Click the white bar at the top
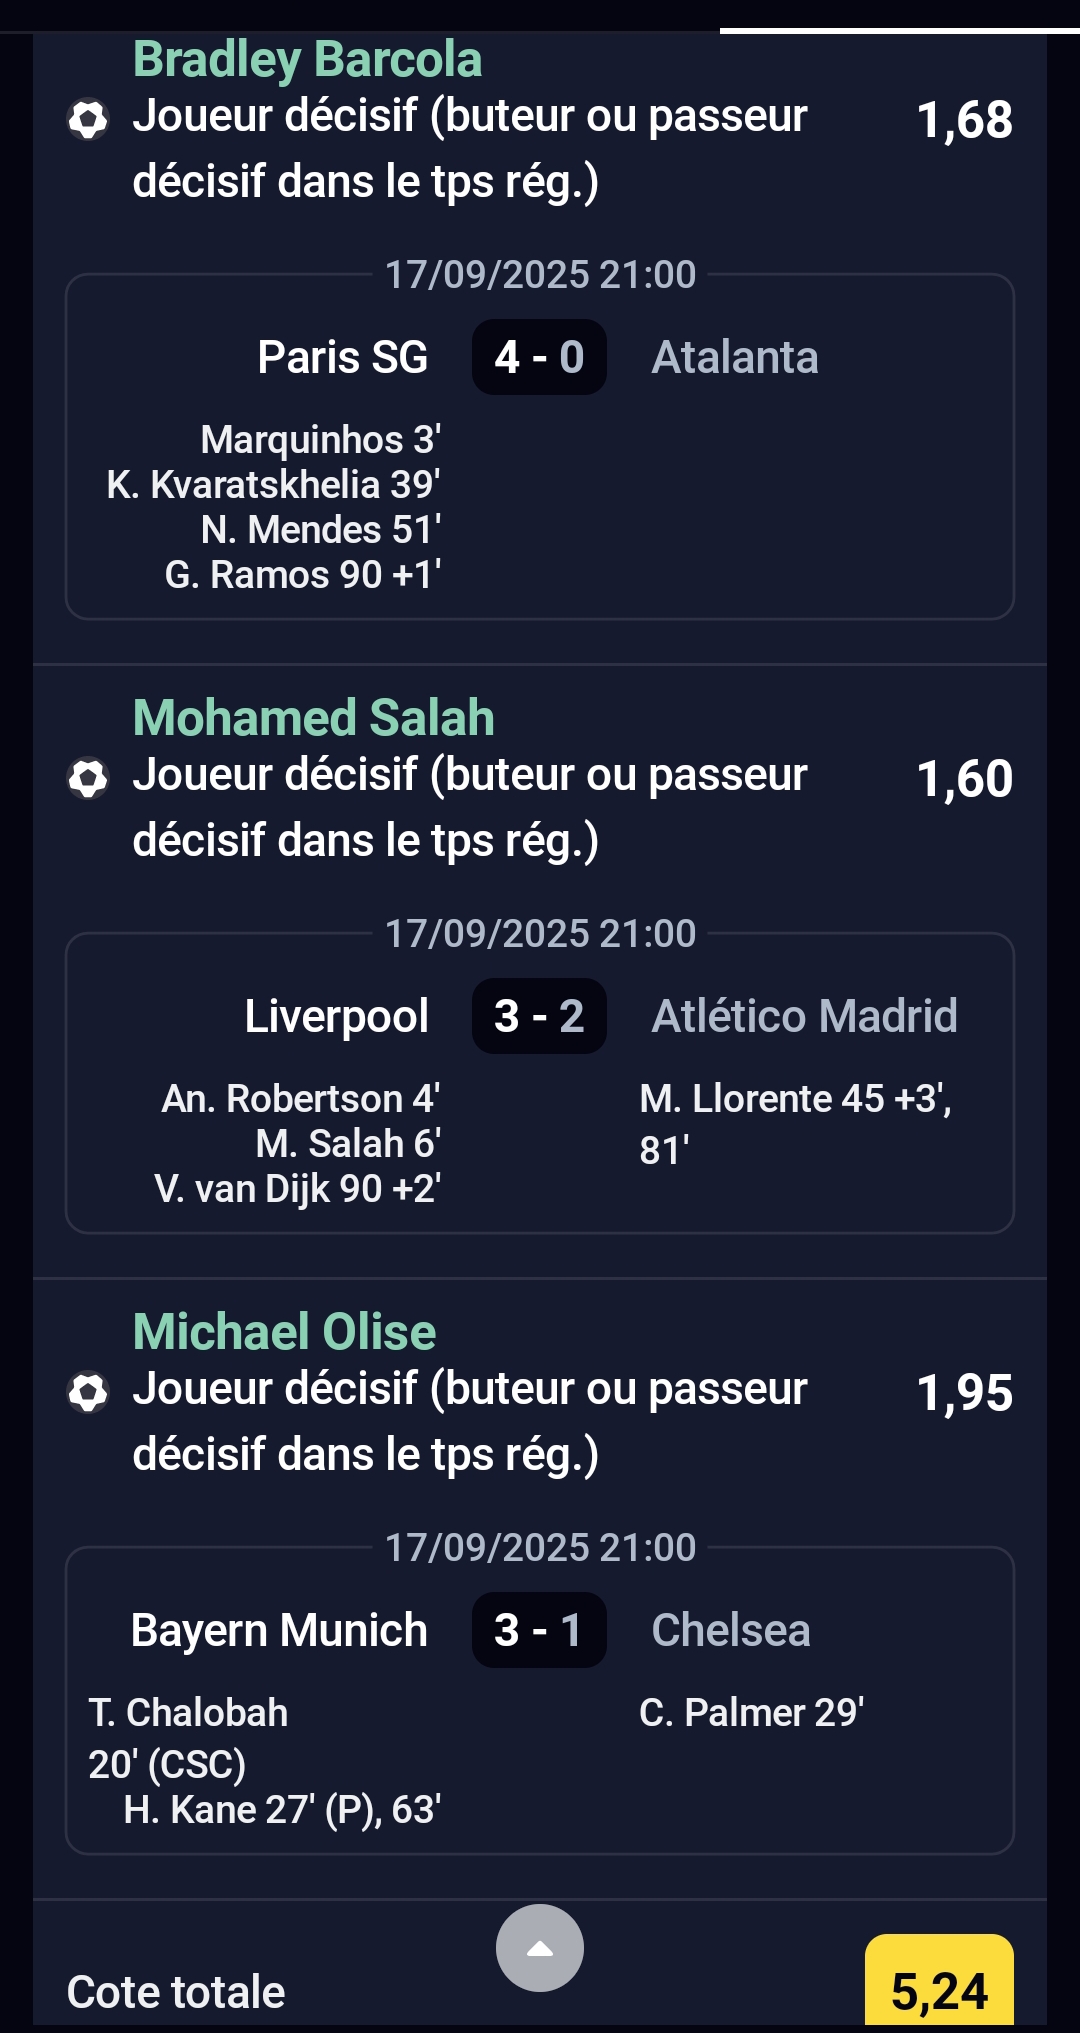Viewport: 1080px width, 2033px height. click(899, 30)
